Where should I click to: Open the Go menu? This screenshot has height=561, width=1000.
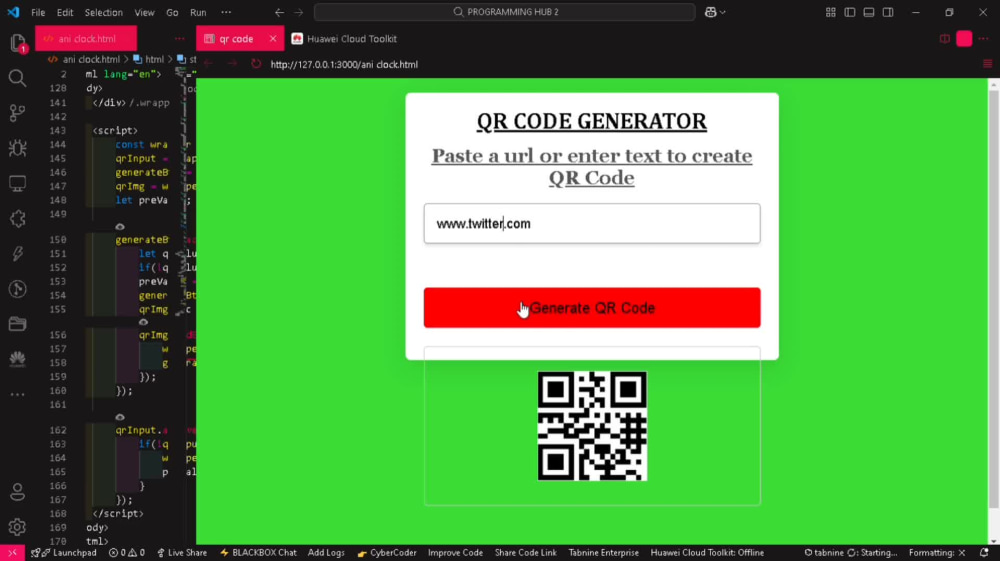click(172, 12)
